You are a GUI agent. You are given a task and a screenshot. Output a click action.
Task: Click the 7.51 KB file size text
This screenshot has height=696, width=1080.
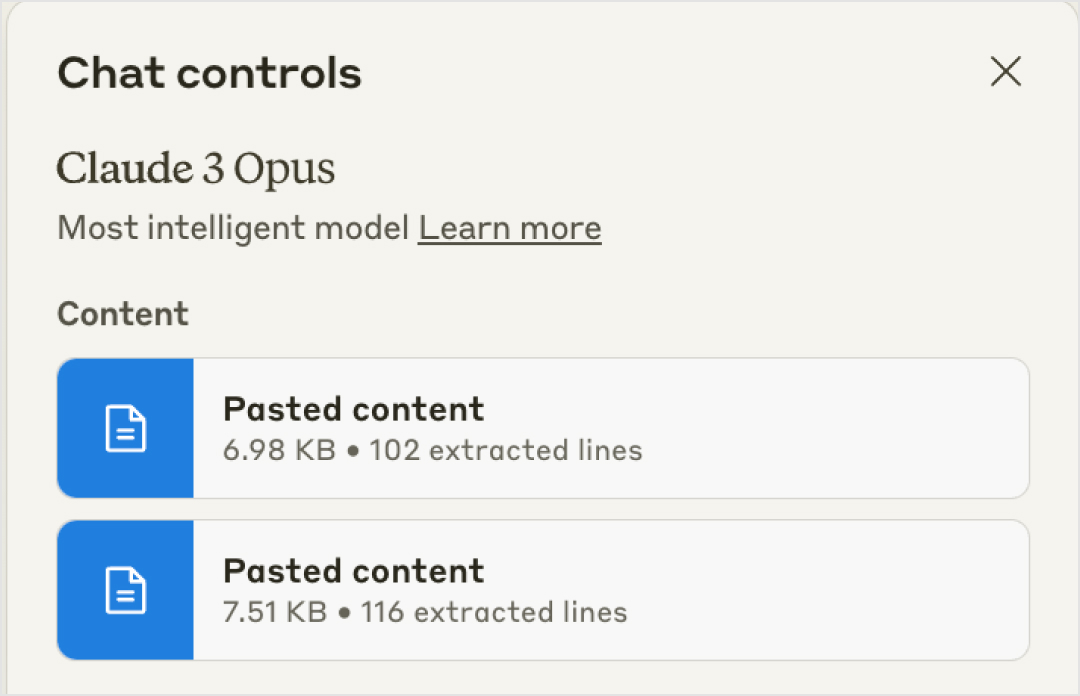tap(275, 612)
